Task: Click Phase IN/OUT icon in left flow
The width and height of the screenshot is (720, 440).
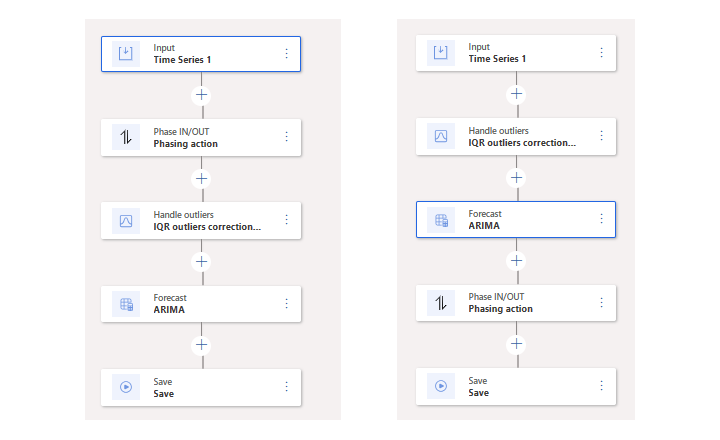Action: pos(126,137)
